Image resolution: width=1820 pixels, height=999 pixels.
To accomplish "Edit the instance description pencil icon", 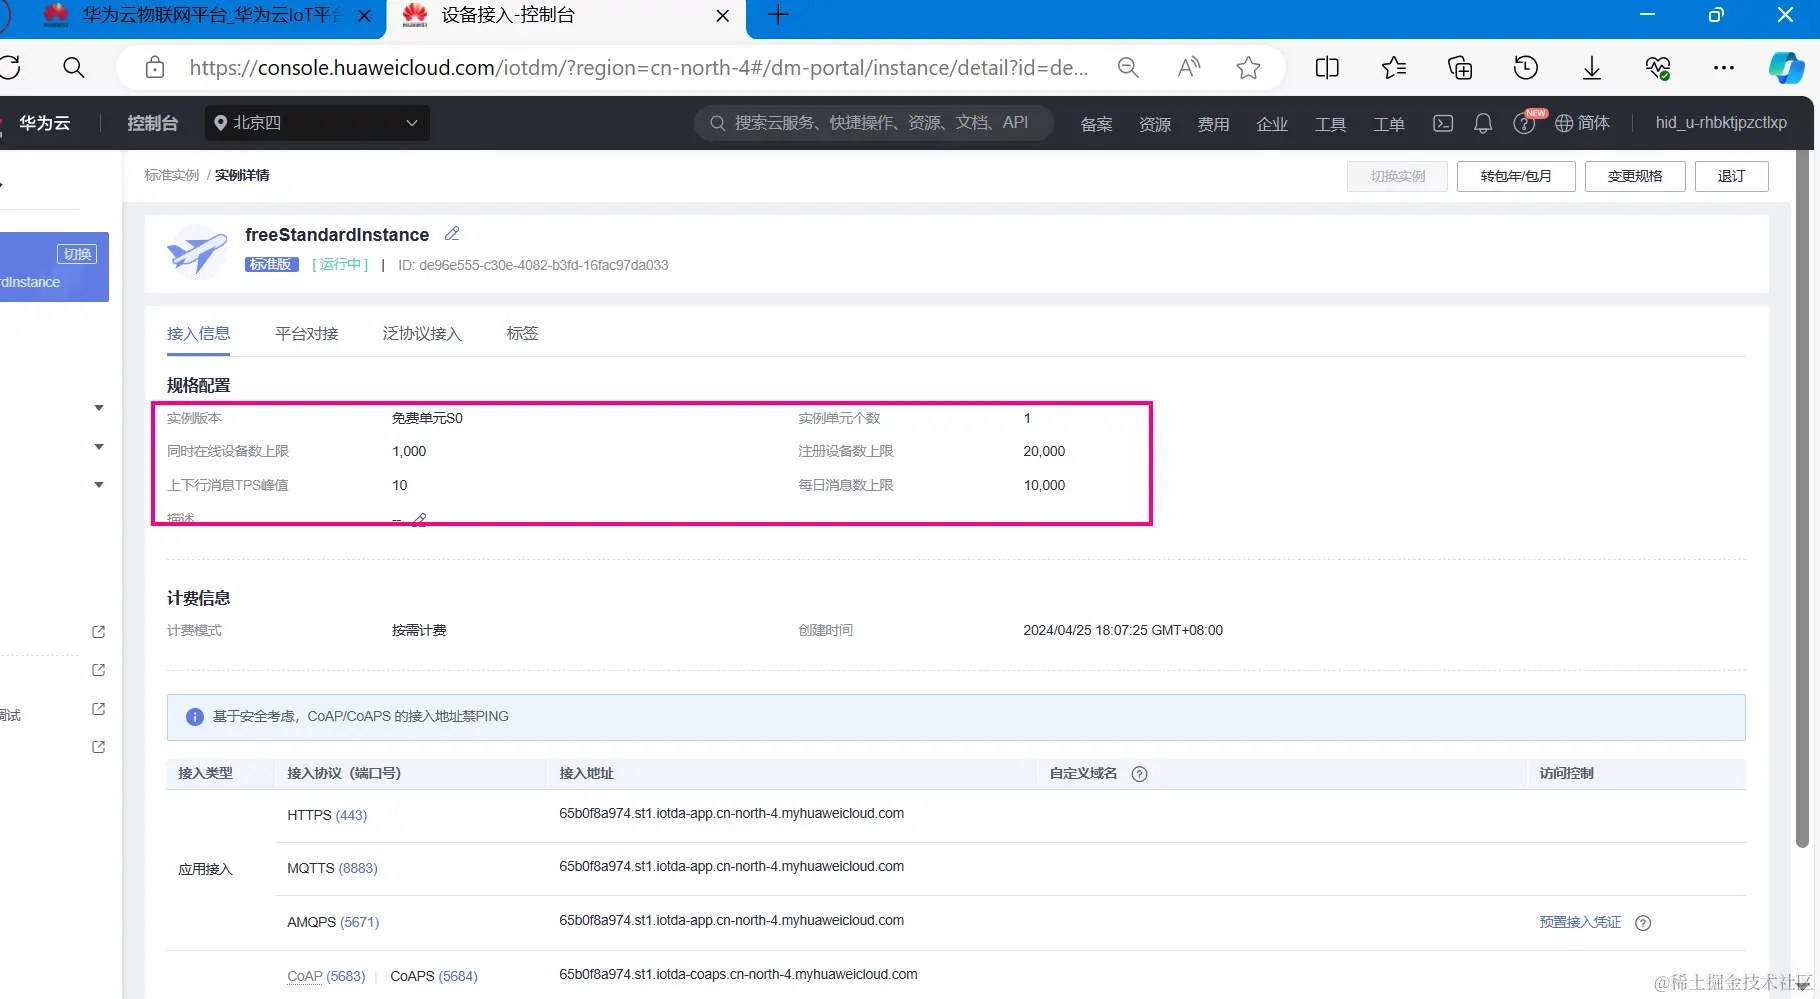I will click(x=420, y=520).
